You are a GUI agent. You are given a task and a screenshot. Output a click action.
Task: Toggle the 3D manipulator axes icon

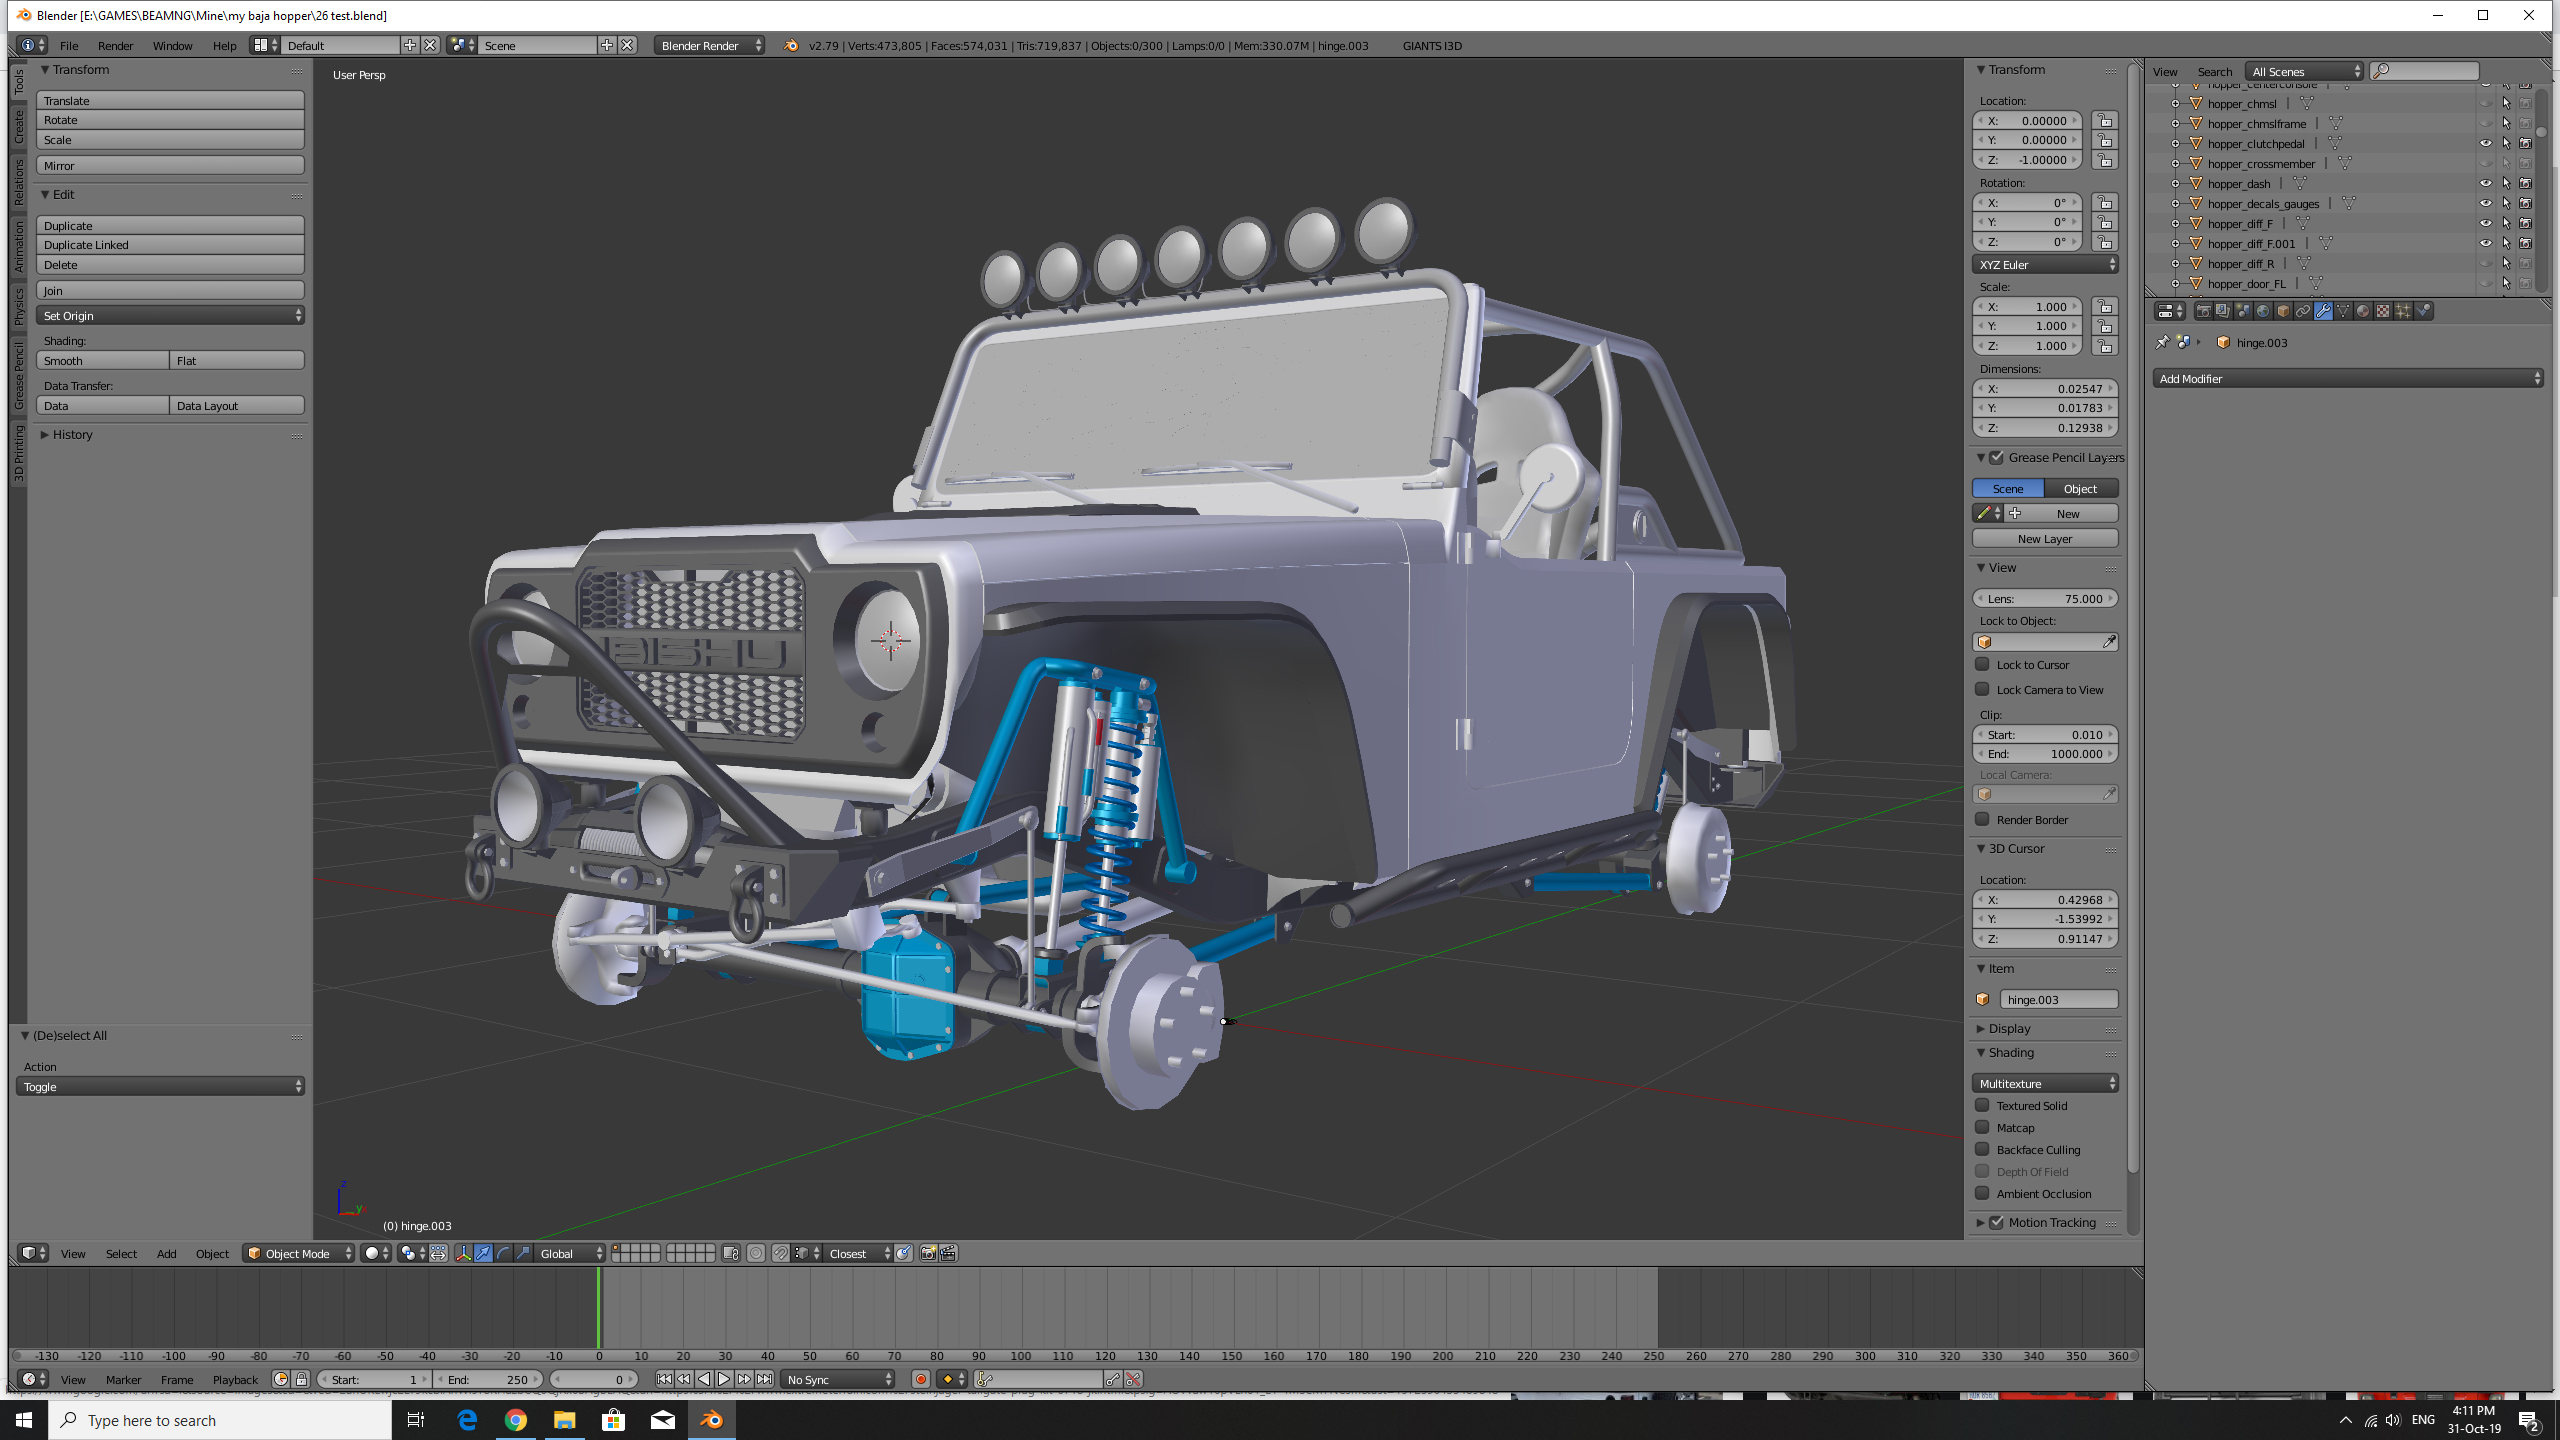[x=464, y=1254]
